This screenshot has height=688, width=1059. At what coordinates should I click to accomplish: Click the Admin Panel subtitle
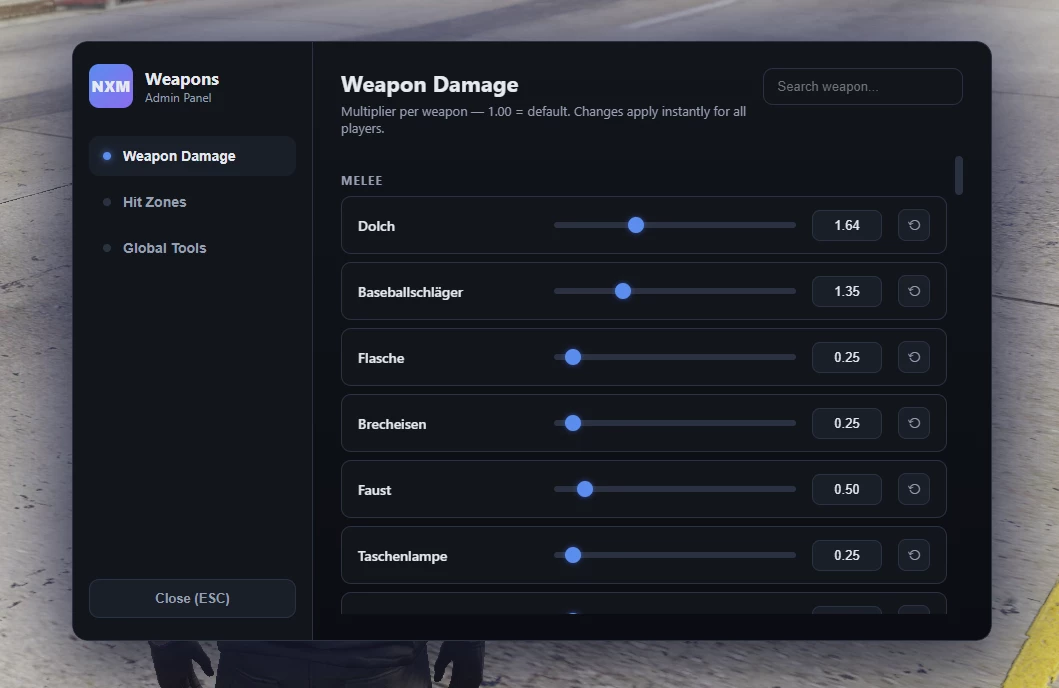178,98
